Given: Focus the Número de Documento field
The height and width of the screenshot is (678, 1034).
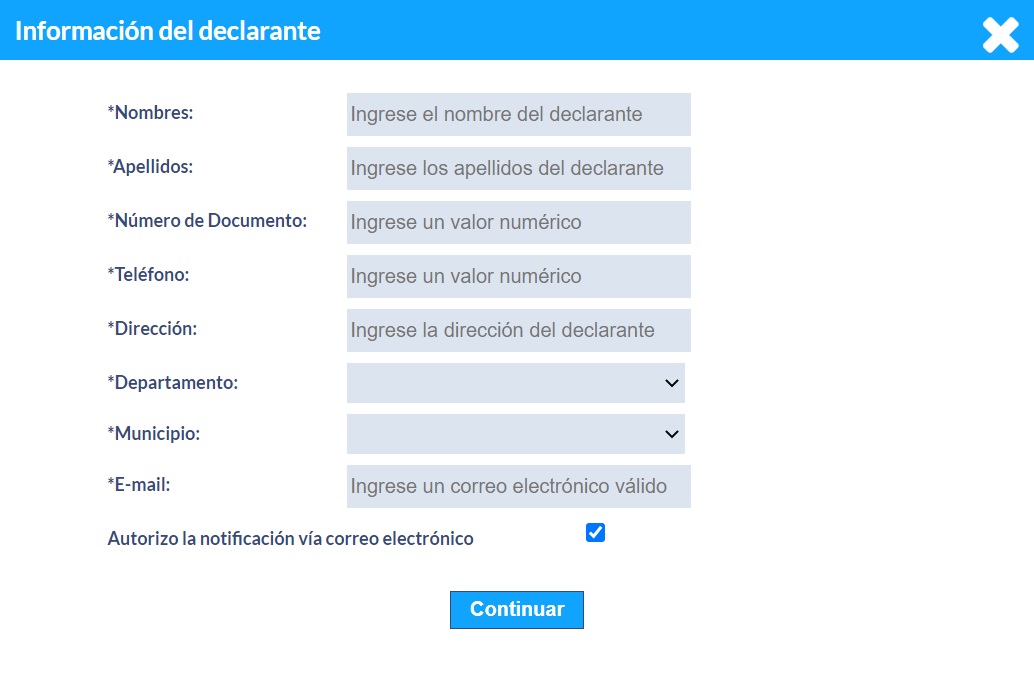Looking at the screenshot, I should (518, 222).
